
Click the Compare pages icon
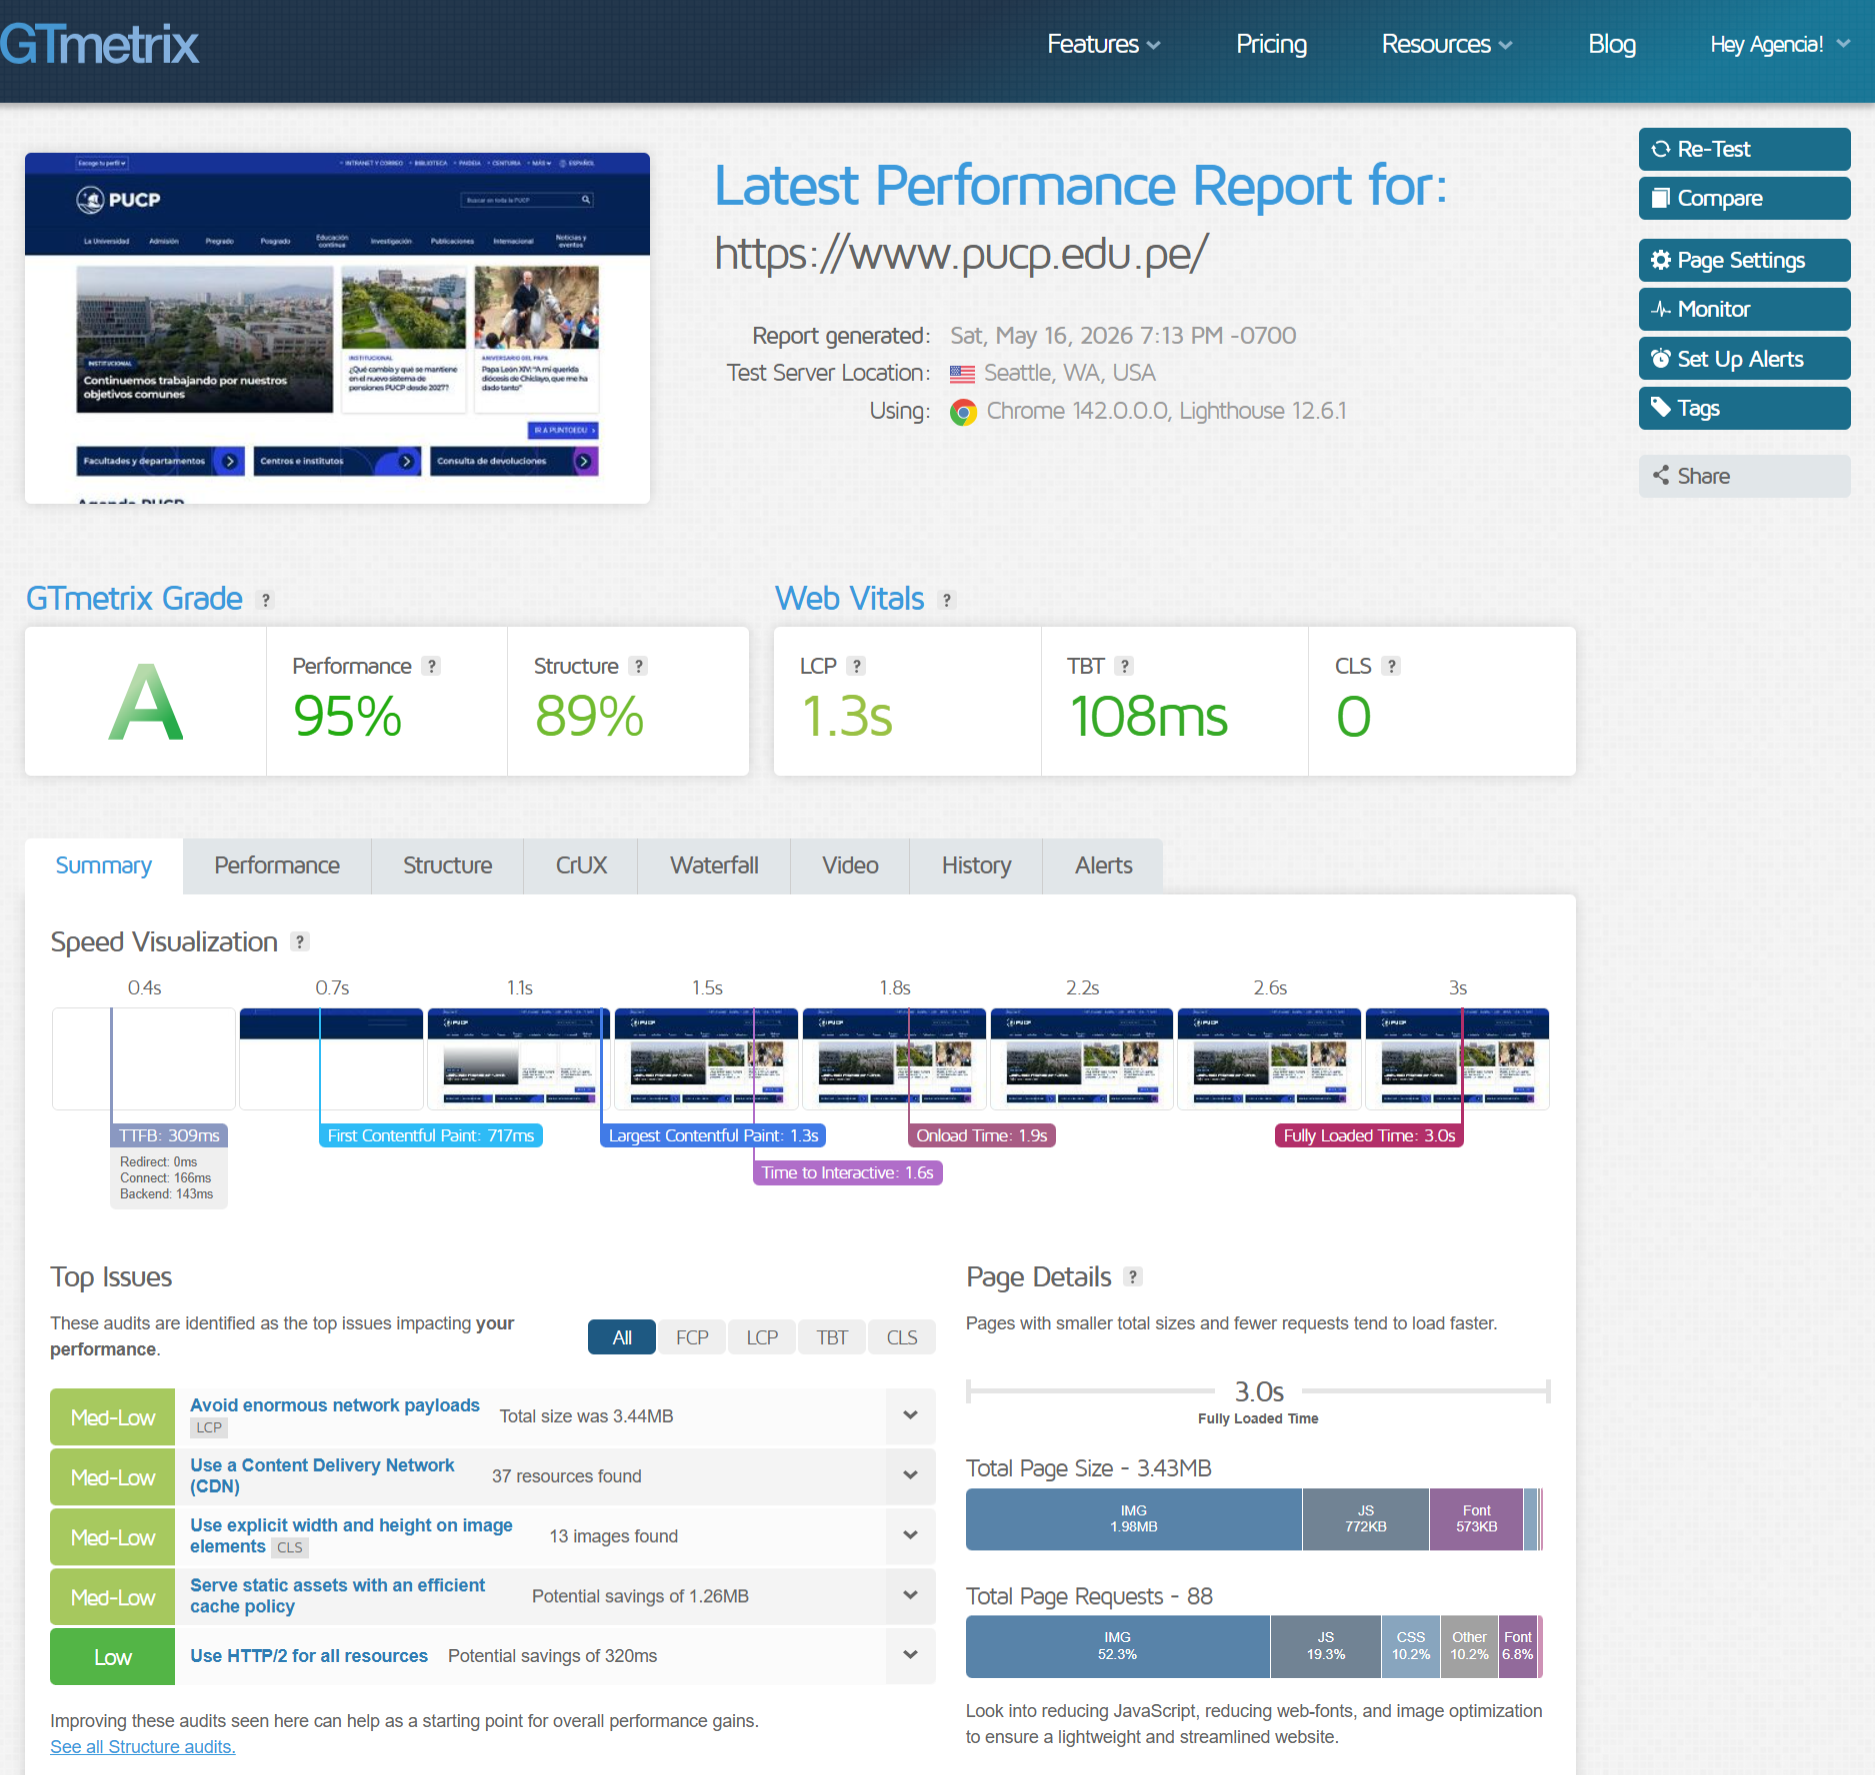coord(1661,197)
